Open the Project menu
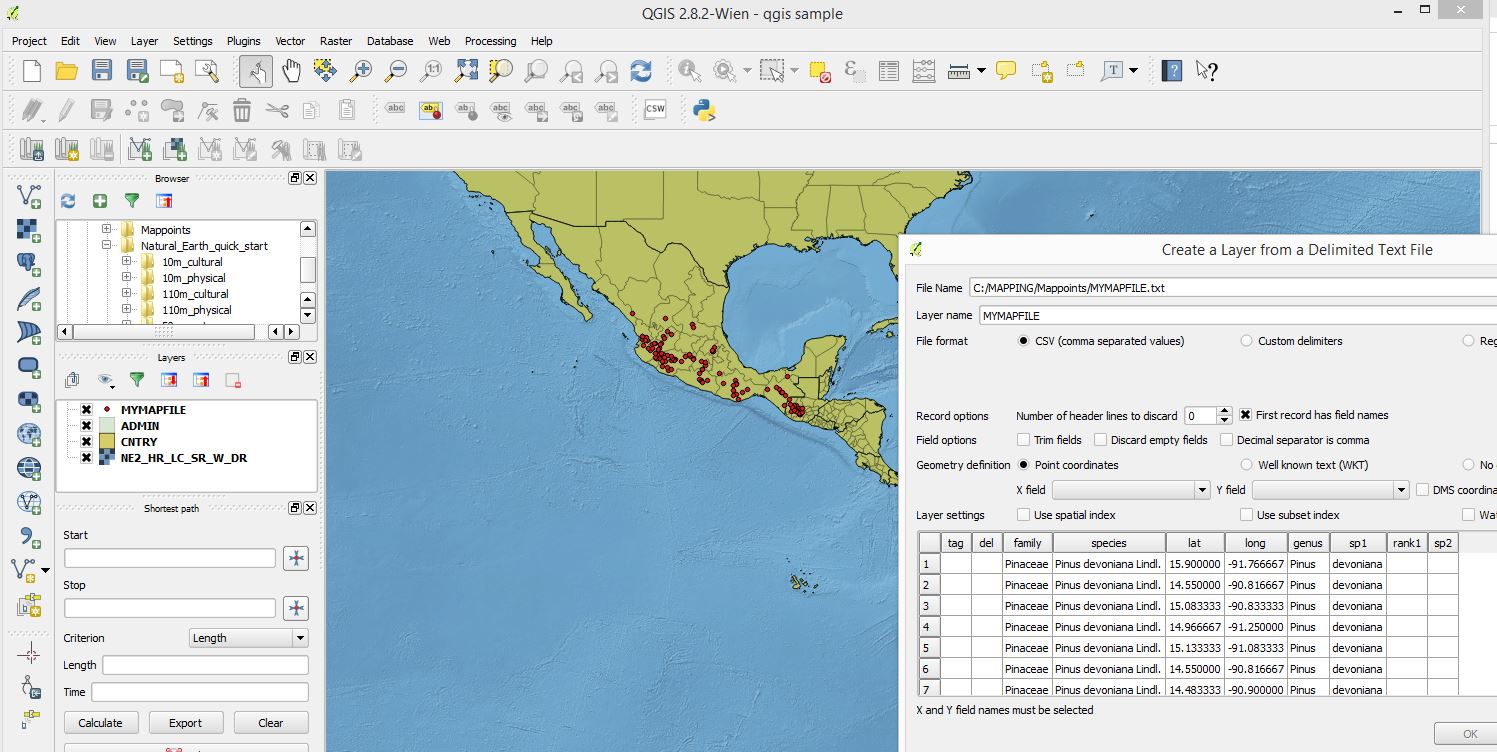The height and width of the screenshot is (752, 1497). click(x=29, y=41)
